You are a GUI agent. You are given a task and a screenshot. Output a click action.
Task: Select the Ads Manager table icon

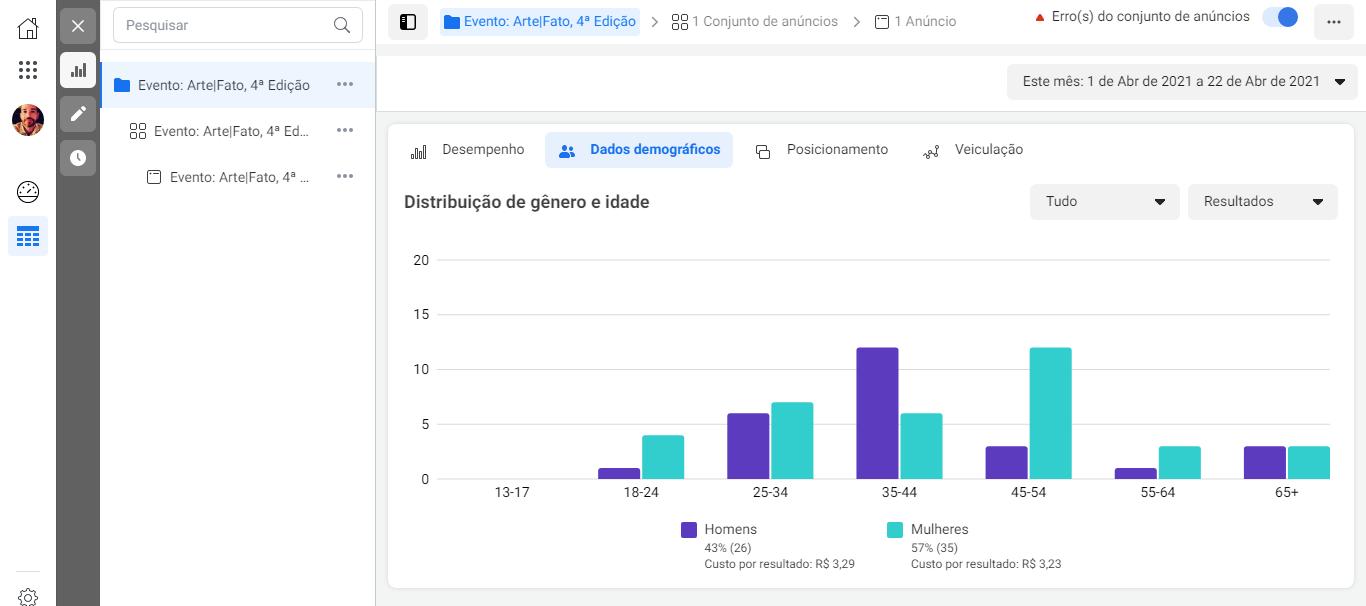pos(28,237)
